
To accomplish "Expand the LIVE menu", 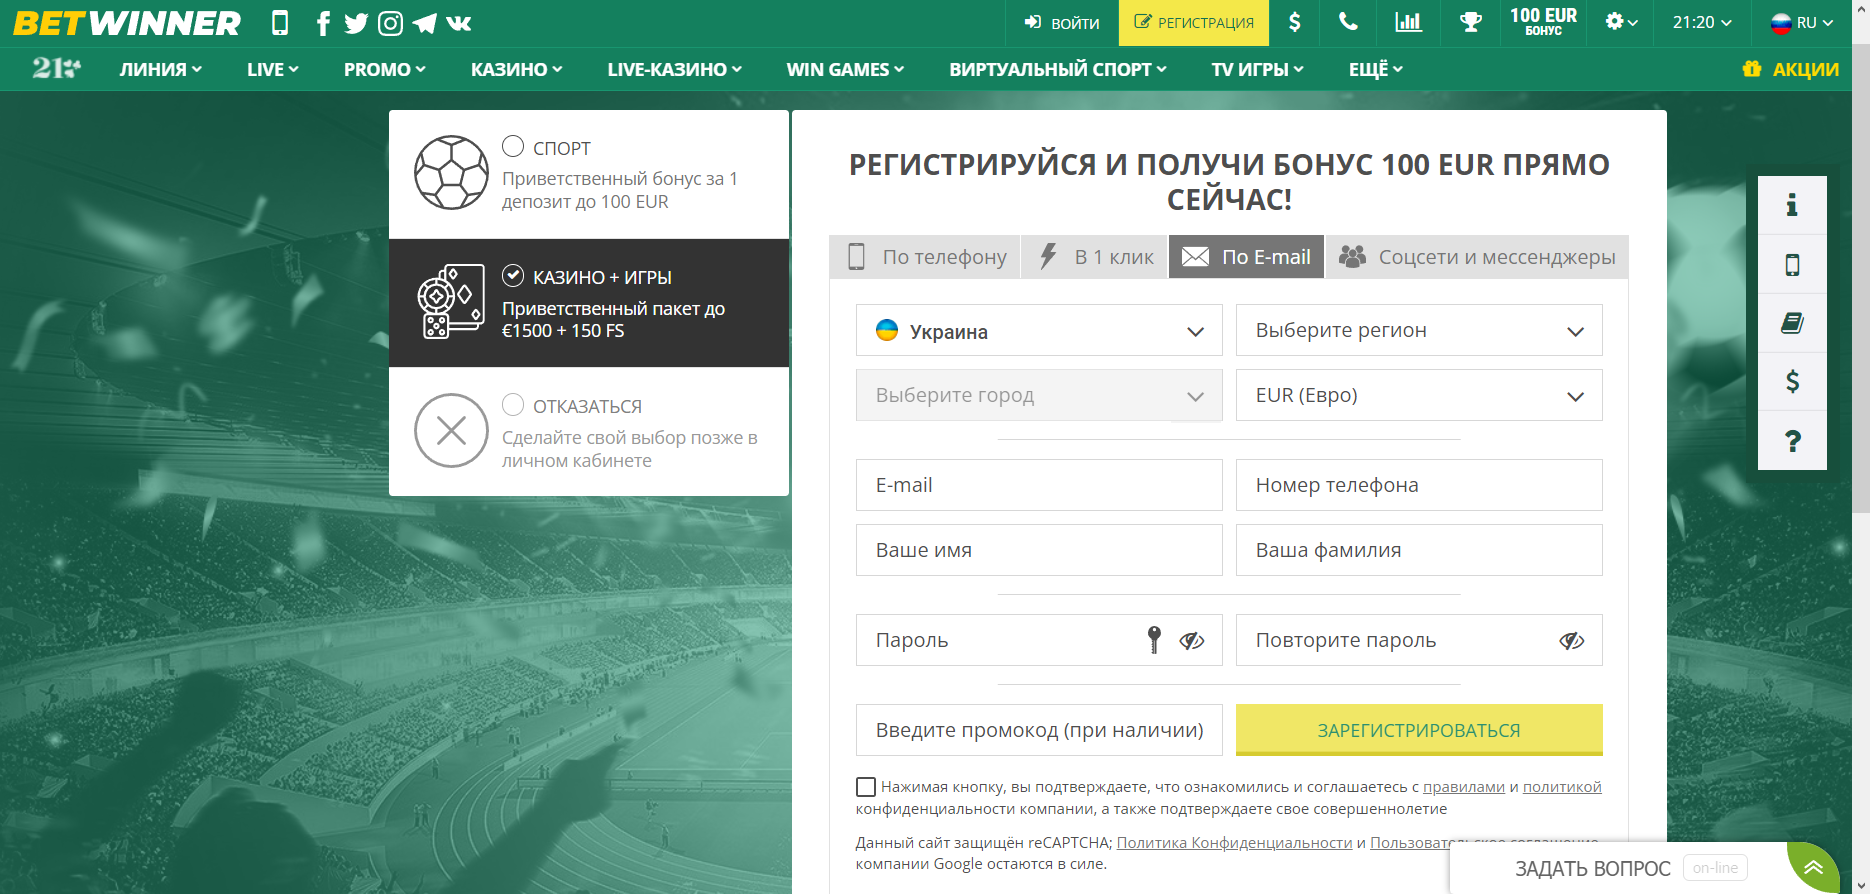I will (x=273, y=69).
